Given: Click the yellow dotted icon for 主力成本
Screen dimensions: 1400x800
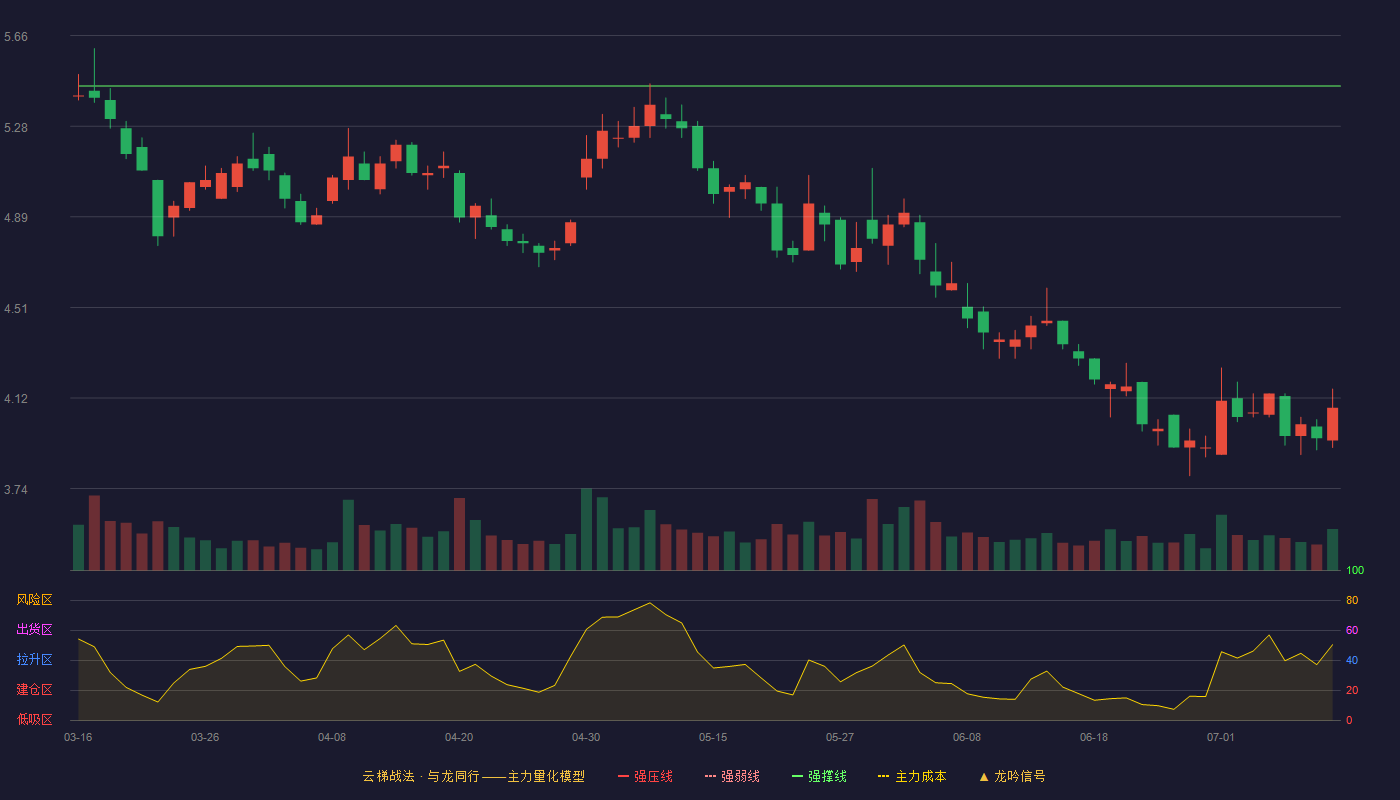Looking at the screenshot, I should coord(884,776).
